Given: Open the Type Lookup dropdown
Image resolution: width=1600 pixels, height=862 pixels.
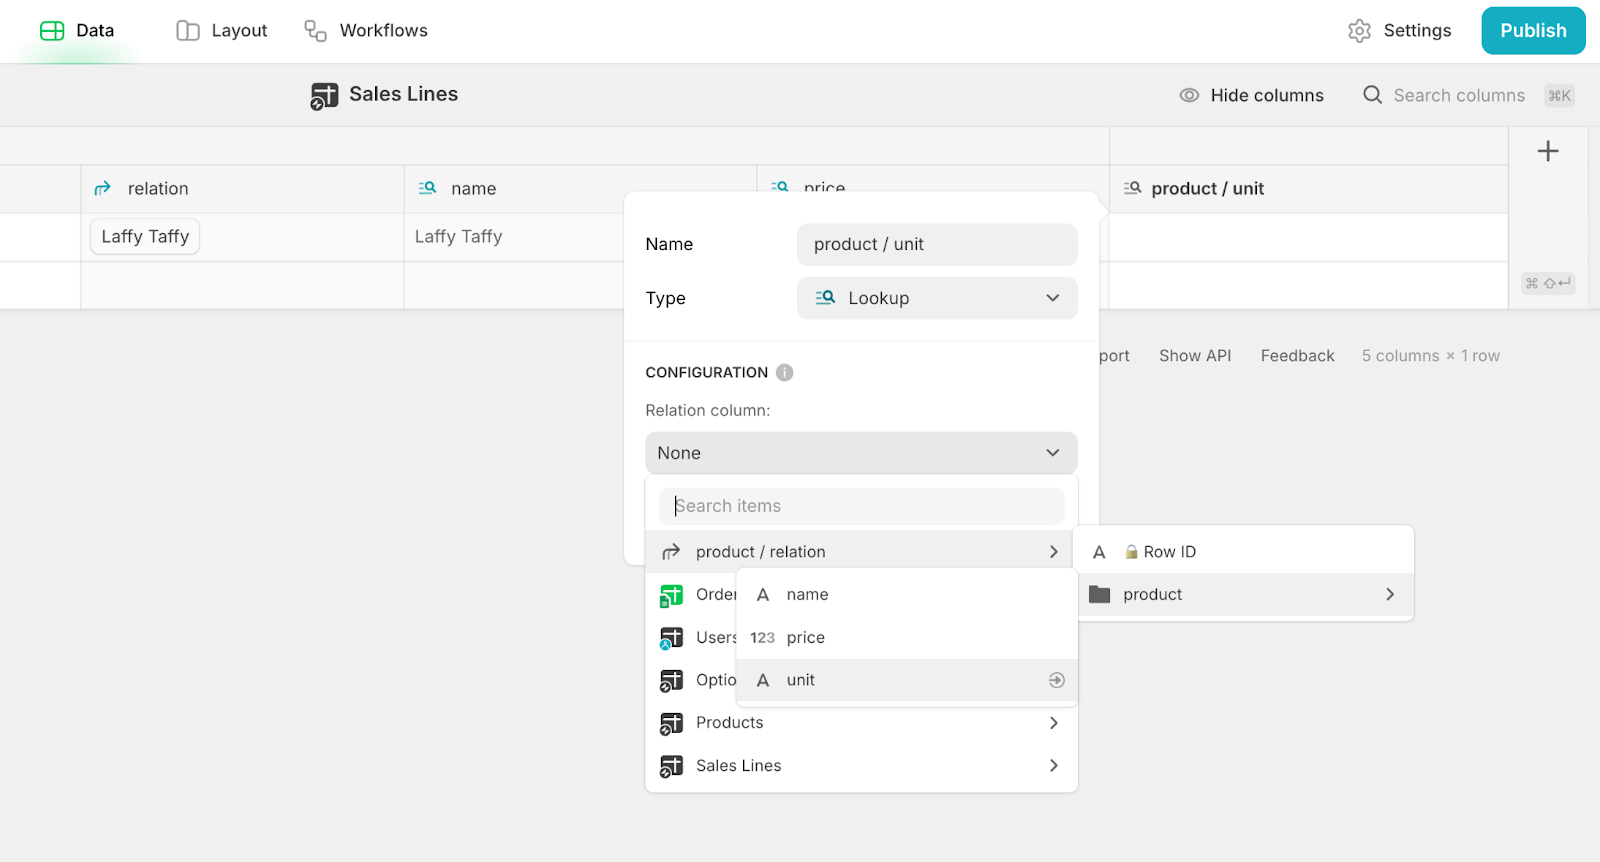Looking at the screenshot, I should pyautogui.click(x=937, y=298).
